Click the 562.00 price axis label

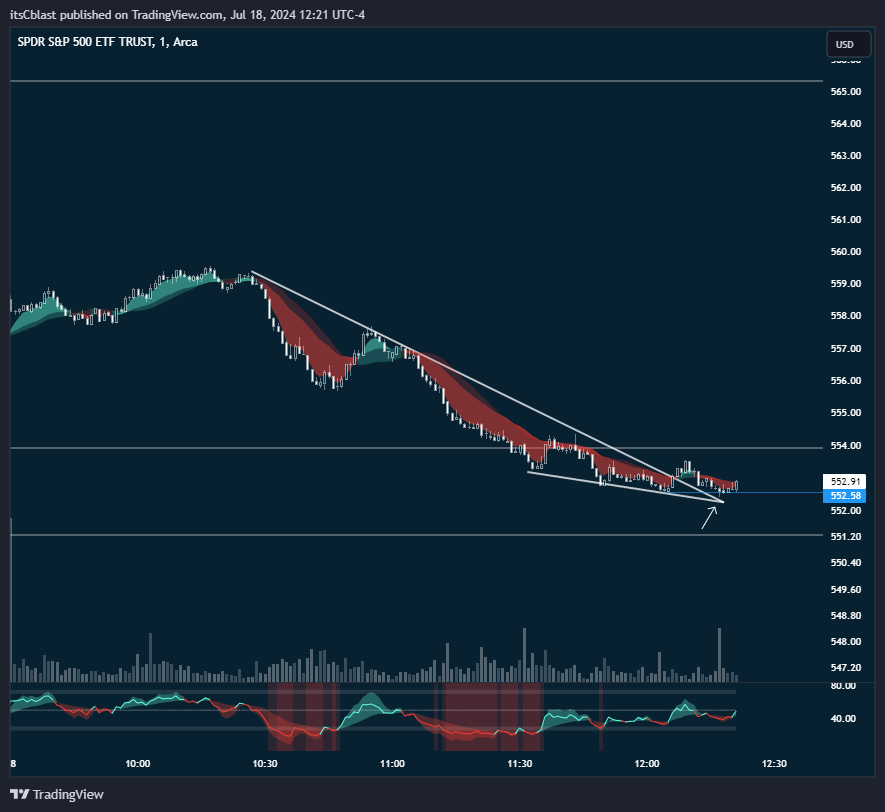pos(845,187)
